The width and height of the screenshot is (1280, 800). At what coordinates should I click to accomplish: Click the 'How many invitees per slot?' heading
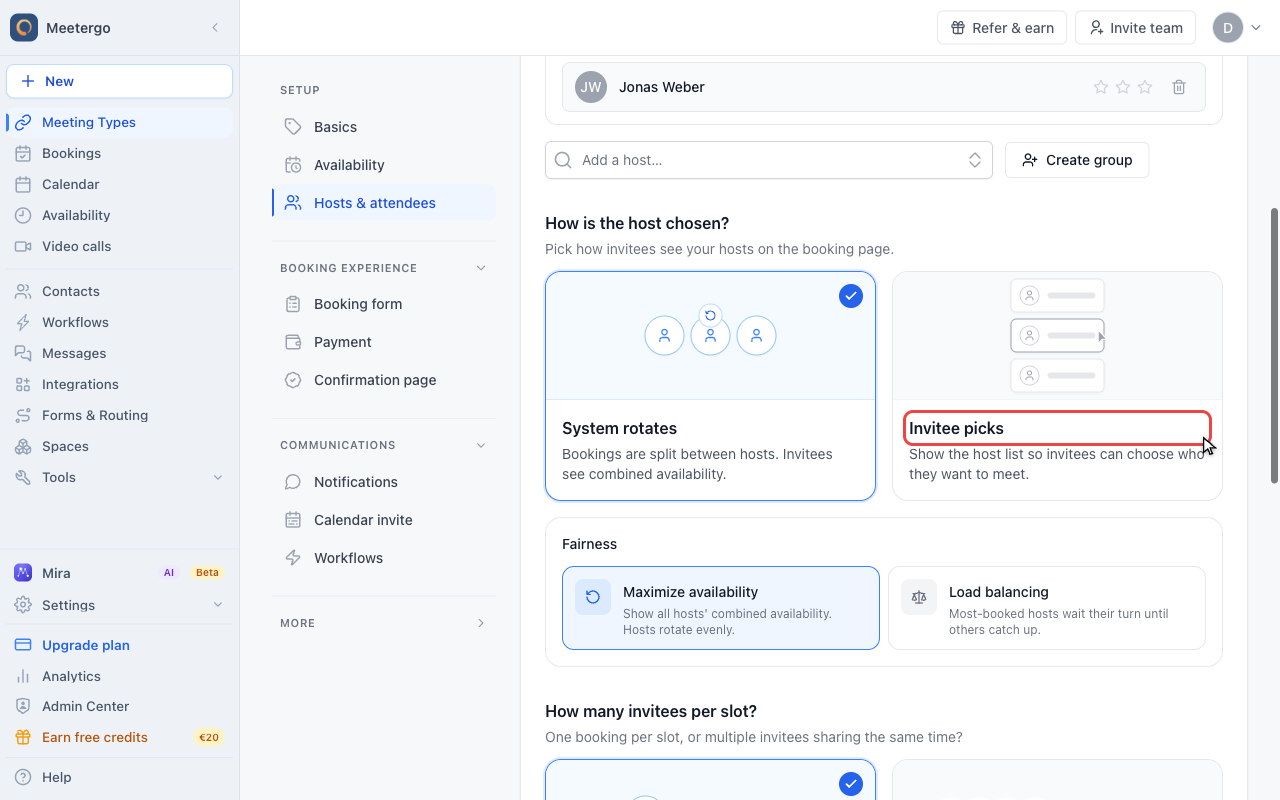651,711
